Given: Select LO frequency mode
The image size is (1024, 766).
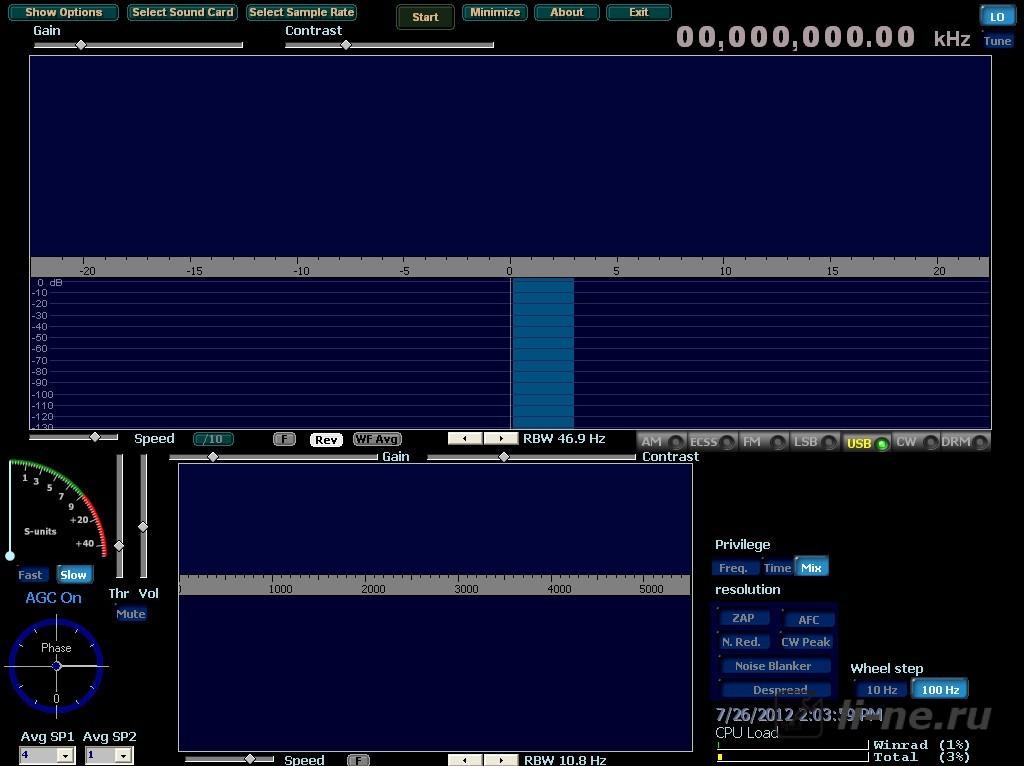Looking at the screenshot, I should point(997,17).
